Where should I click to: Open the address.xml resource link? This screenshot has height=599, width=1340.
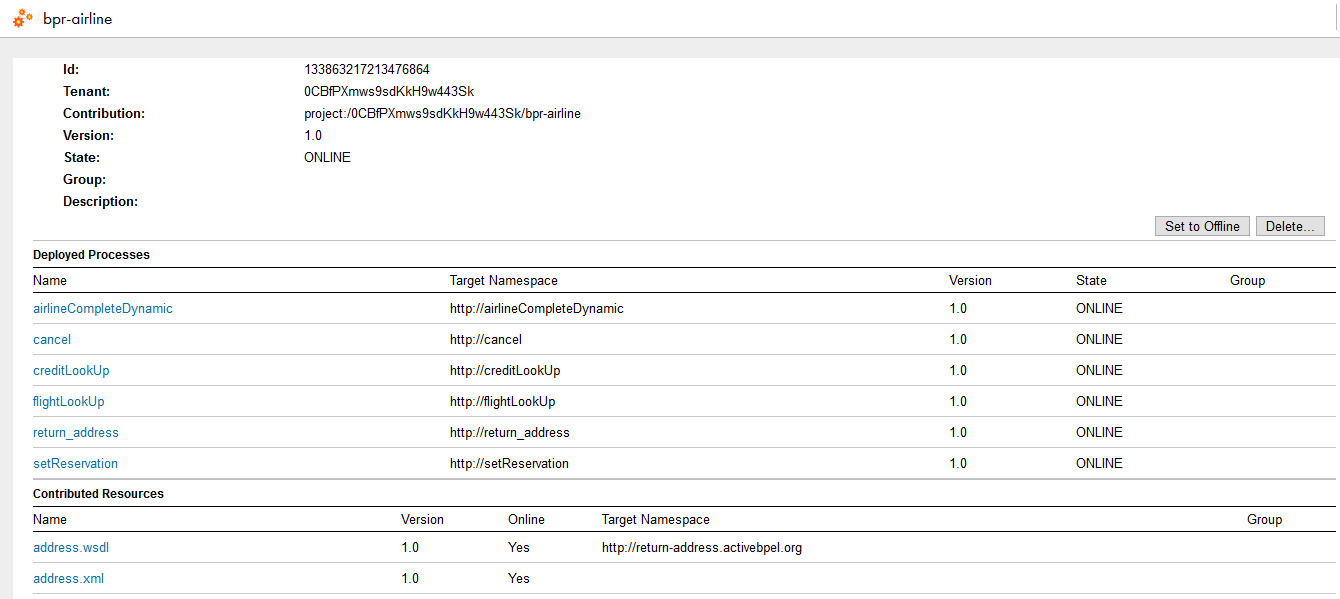tap(68, 579)
